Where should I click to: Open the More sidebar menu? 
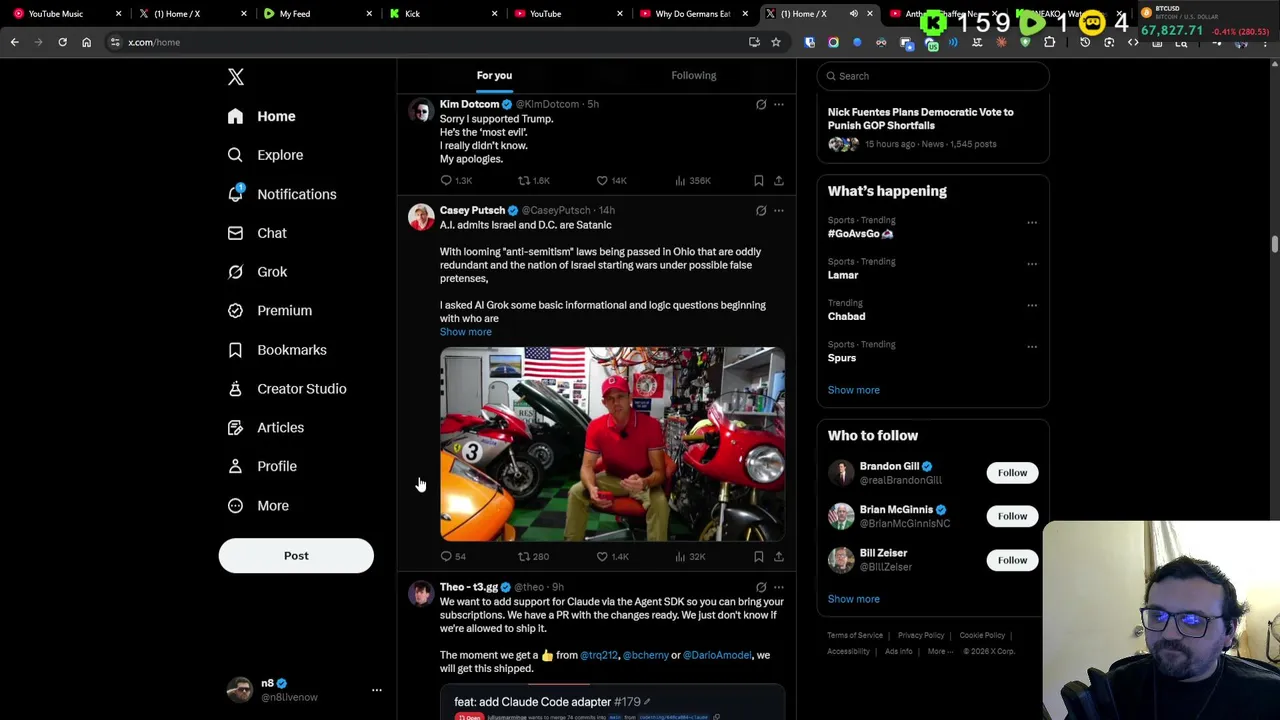point(258,505)
